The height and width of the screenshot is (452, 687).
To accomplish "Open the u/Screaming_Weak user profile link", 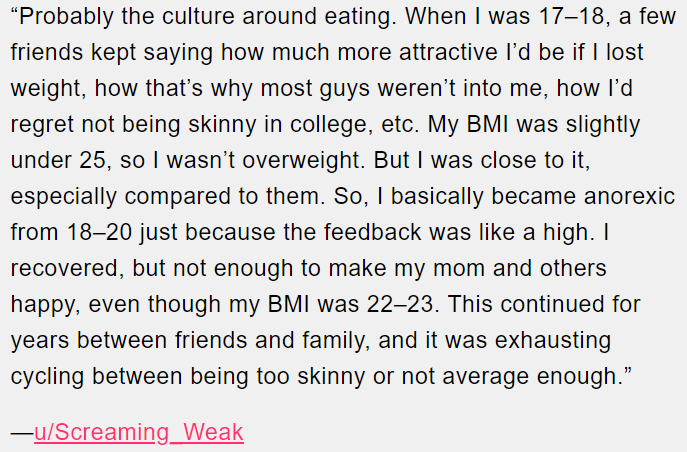I will (138, 432).
